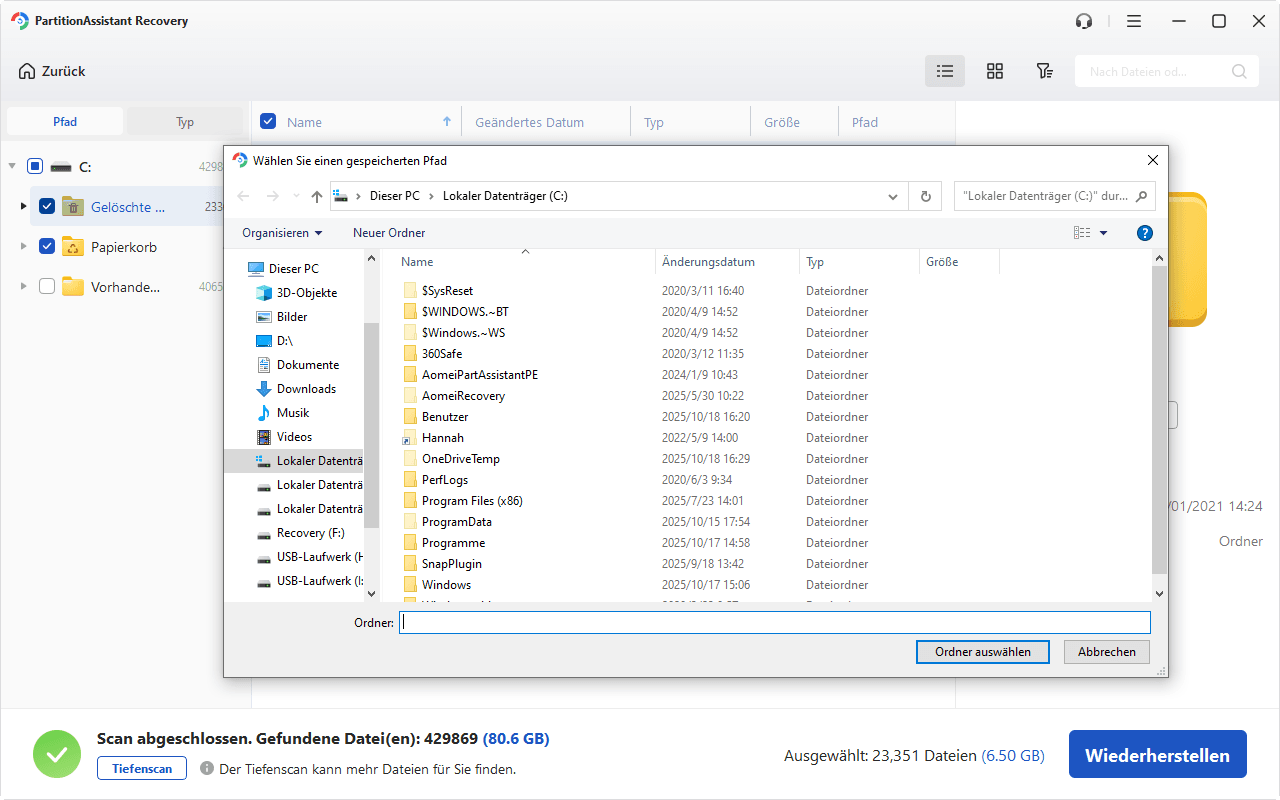The width and height of the screenshot is (1280, 800).
Task: Open the filter options icon
Action: tap(1044, 71)
